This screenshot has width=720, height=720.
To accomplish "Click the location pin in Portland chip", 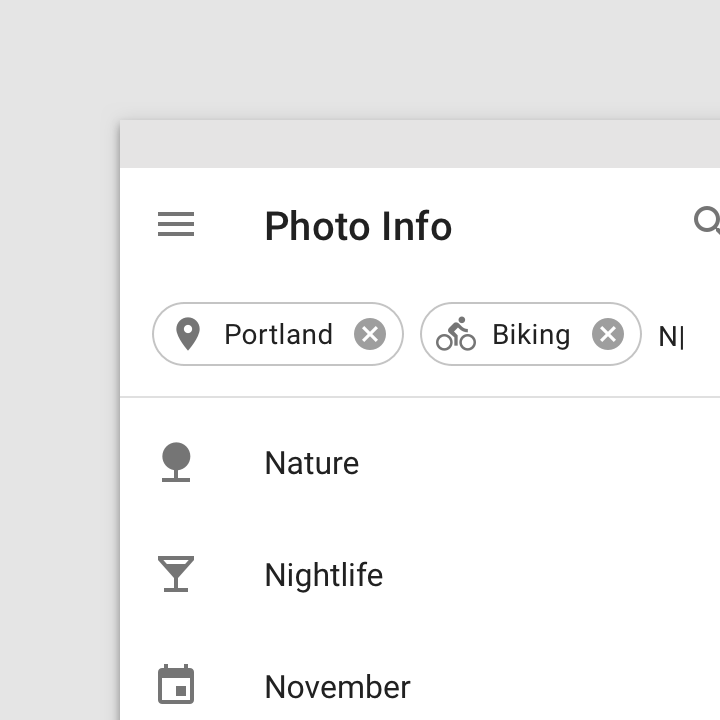I will point(188,334).
